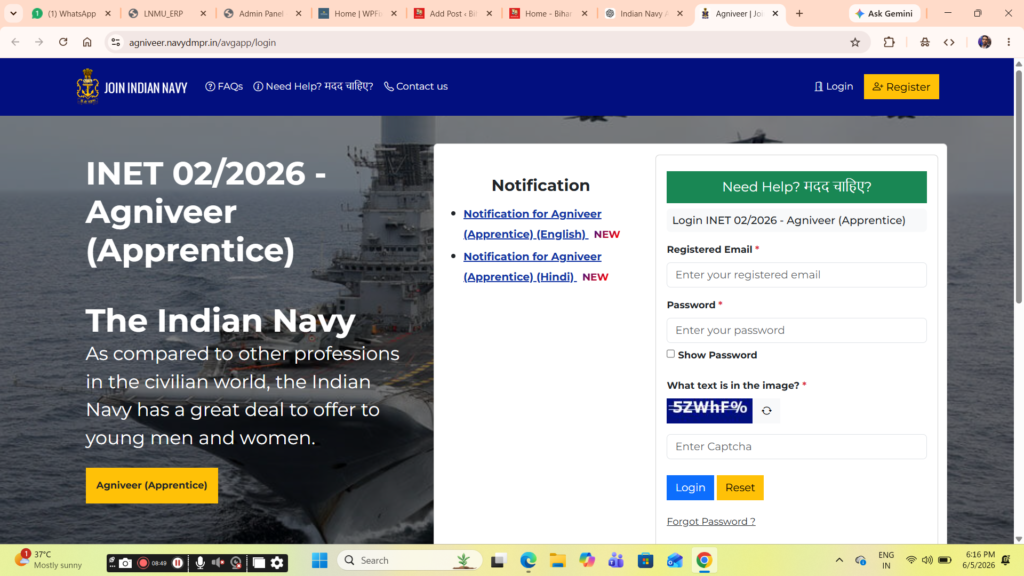Toggle the Show Password checkbox
Viewport: 1024px width, 576px height.
(671, 354)
